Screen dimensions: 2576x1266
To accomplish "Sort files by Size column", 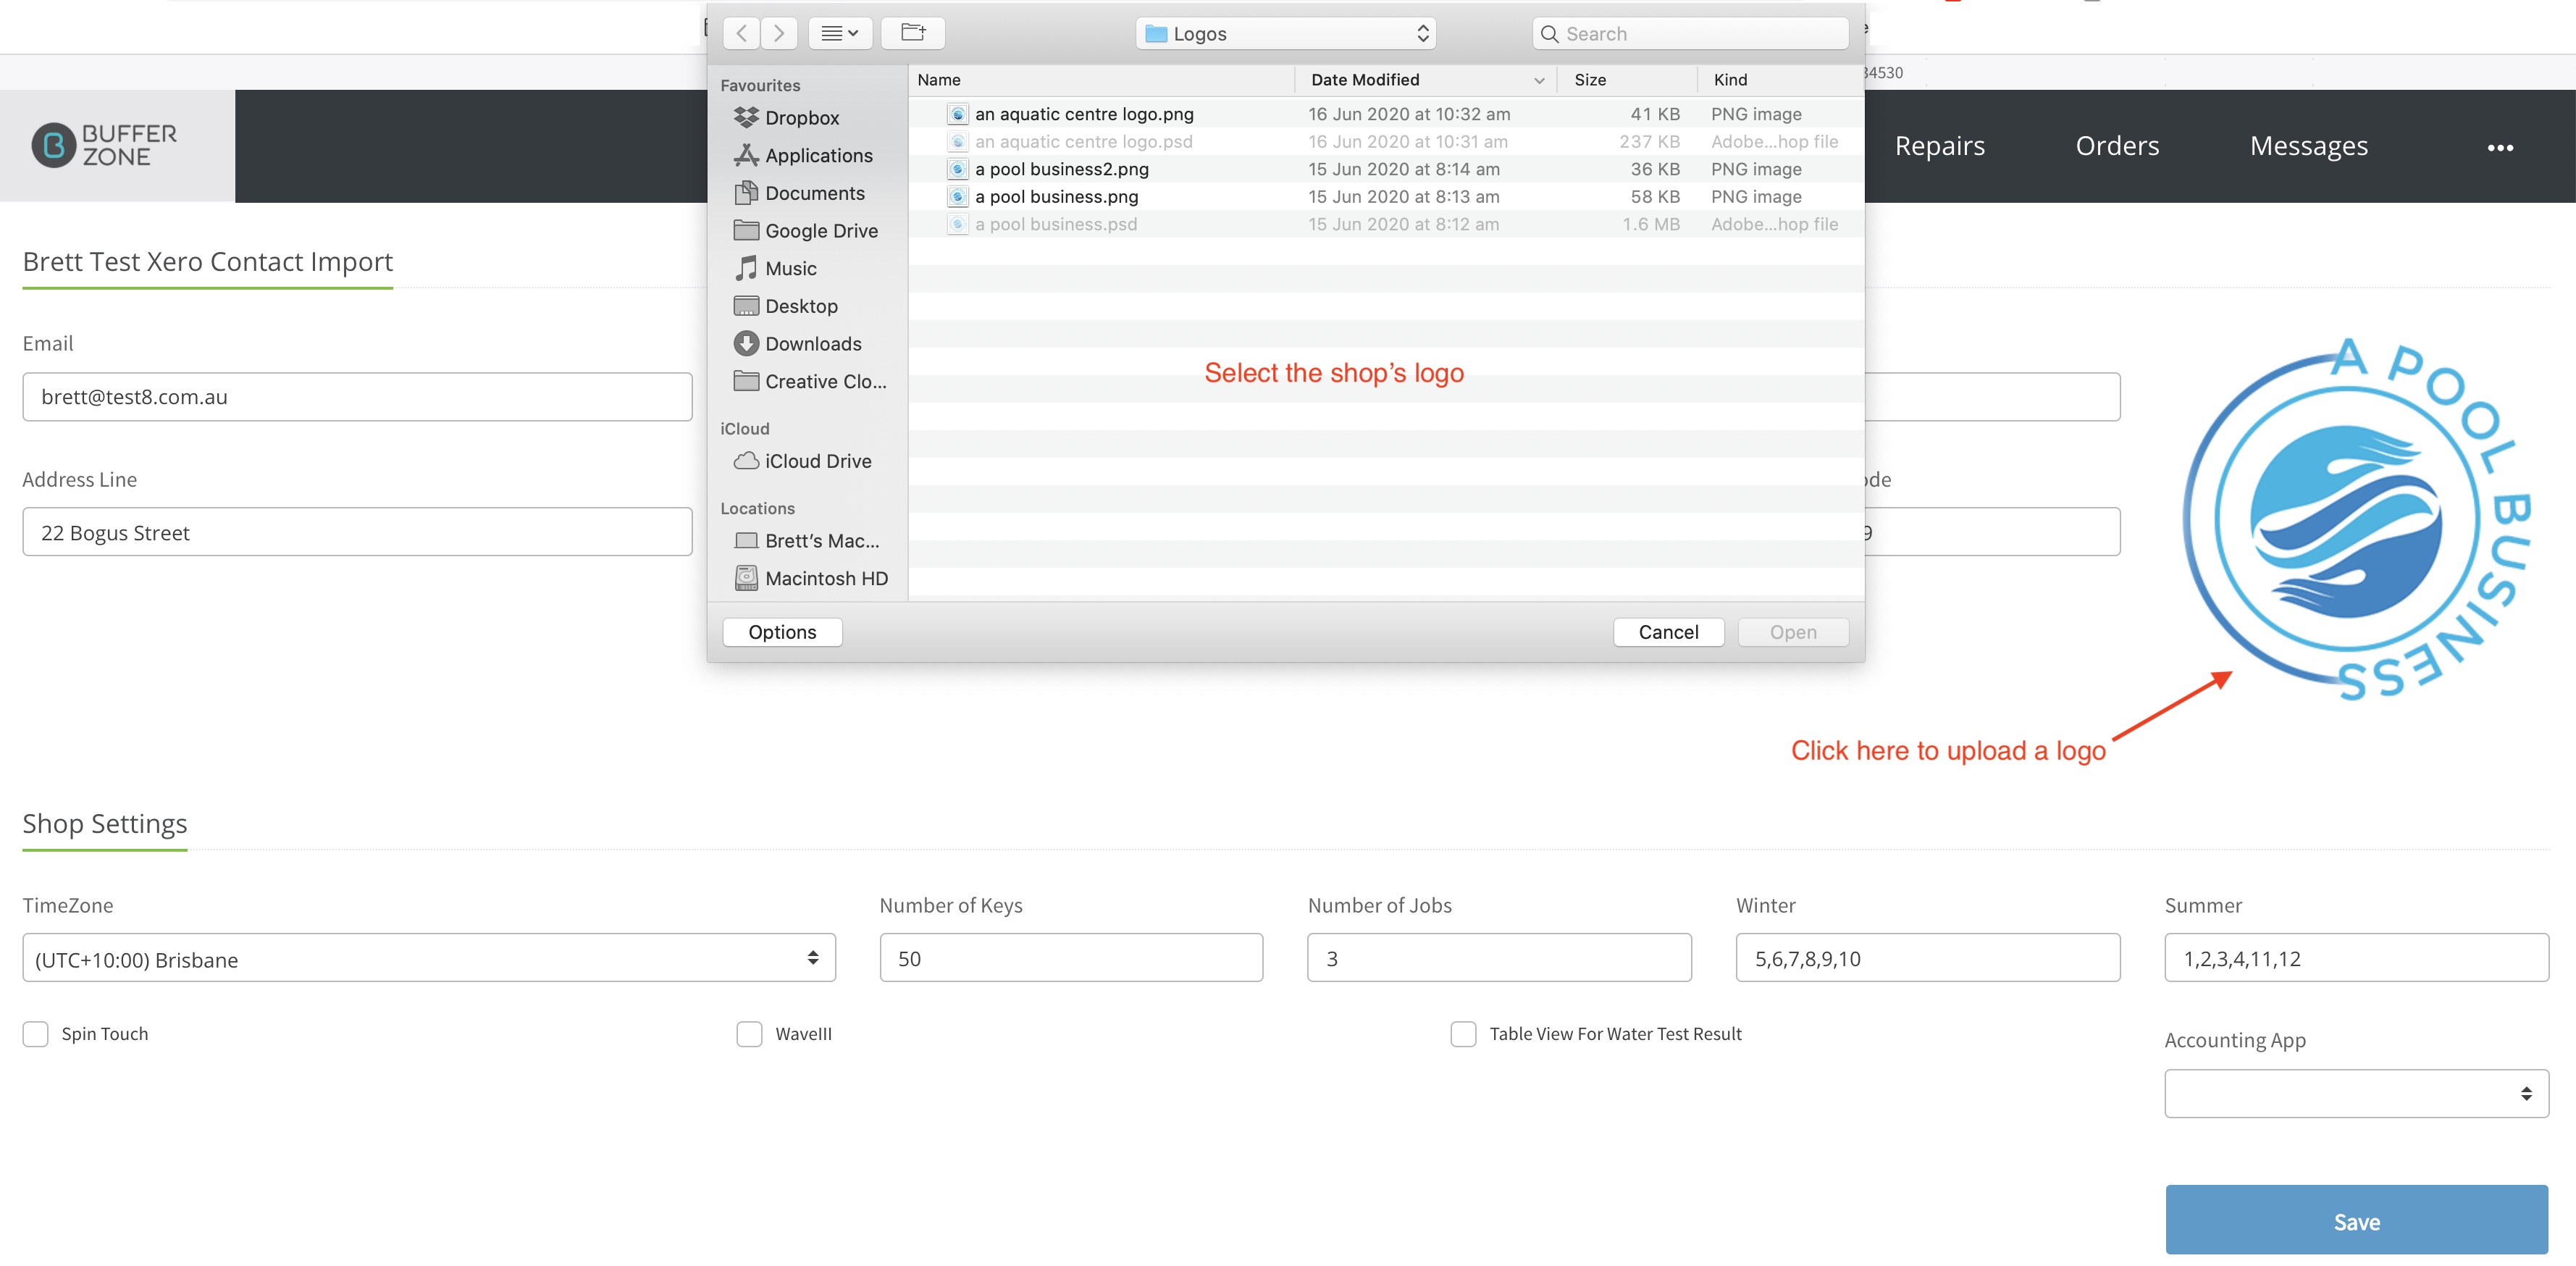I will (1627, 80).
